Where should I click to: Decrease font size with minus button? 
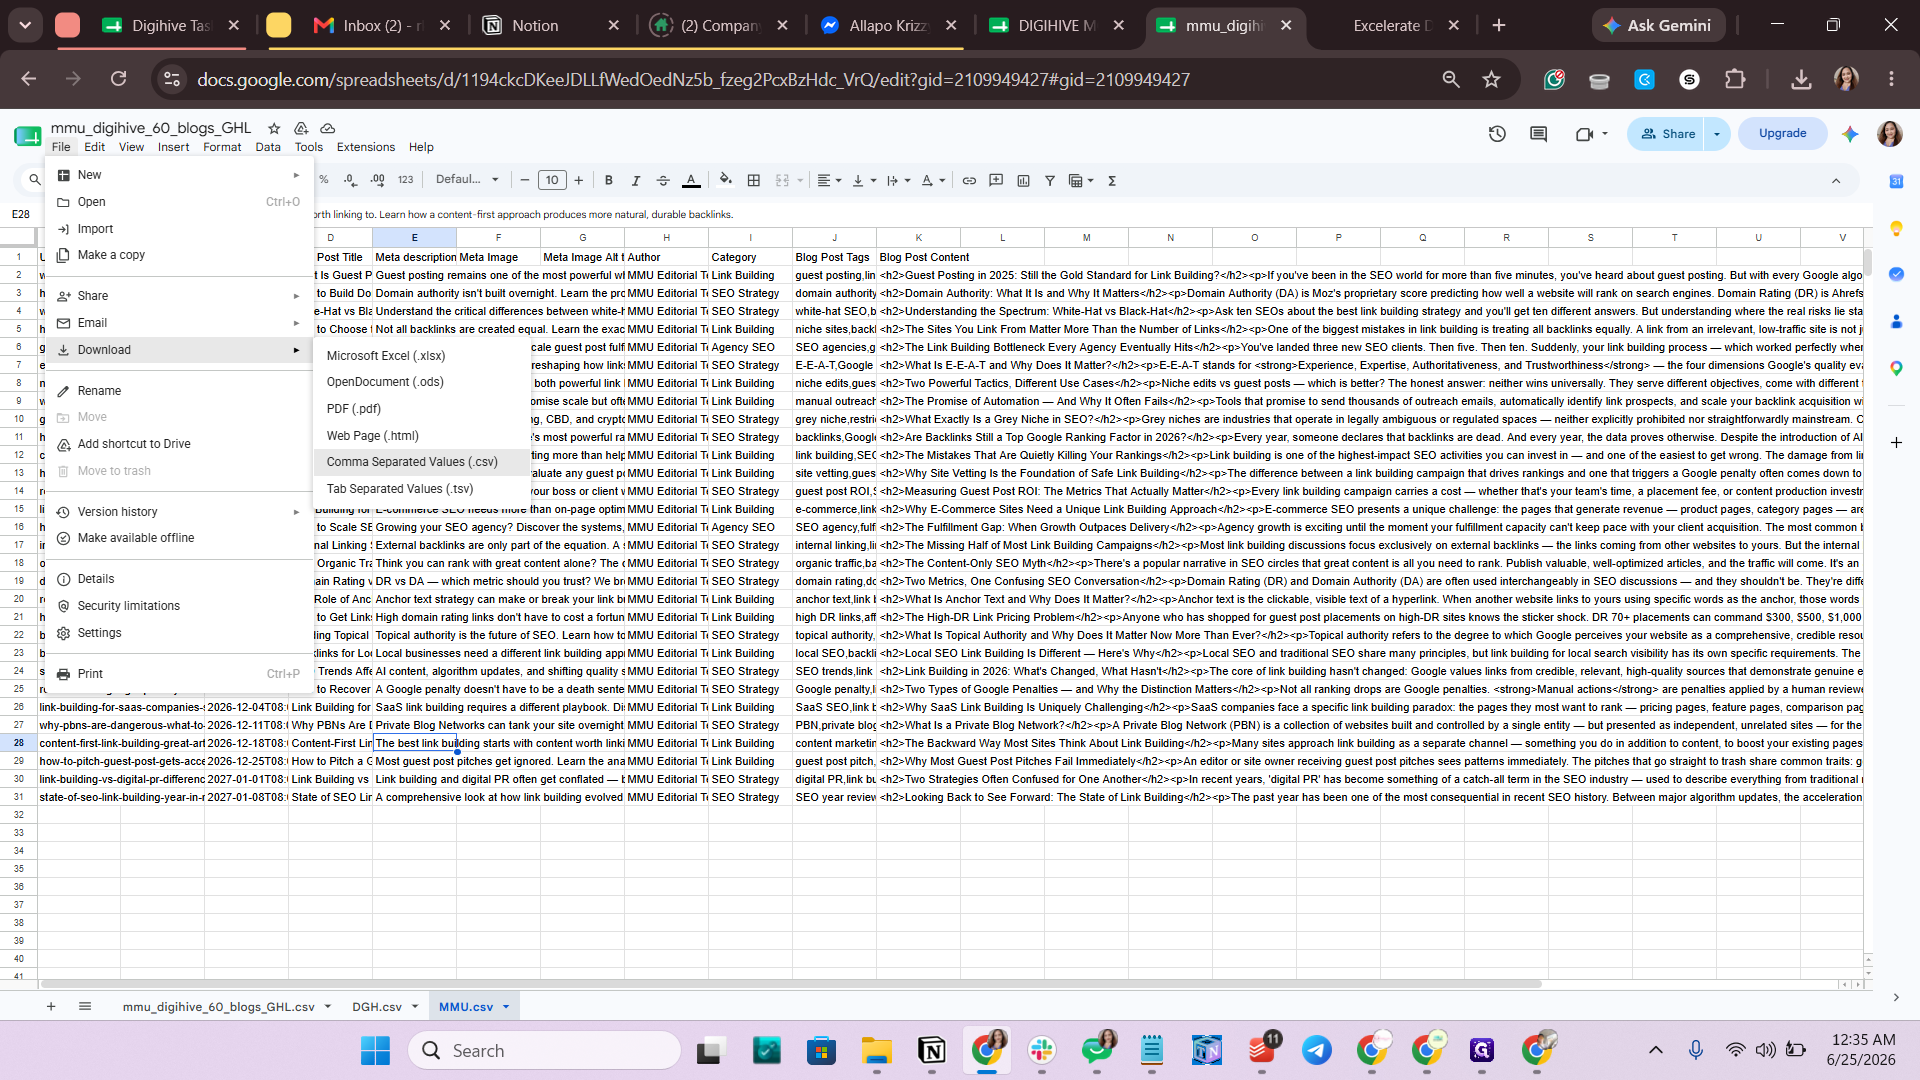tap(525, 180)
